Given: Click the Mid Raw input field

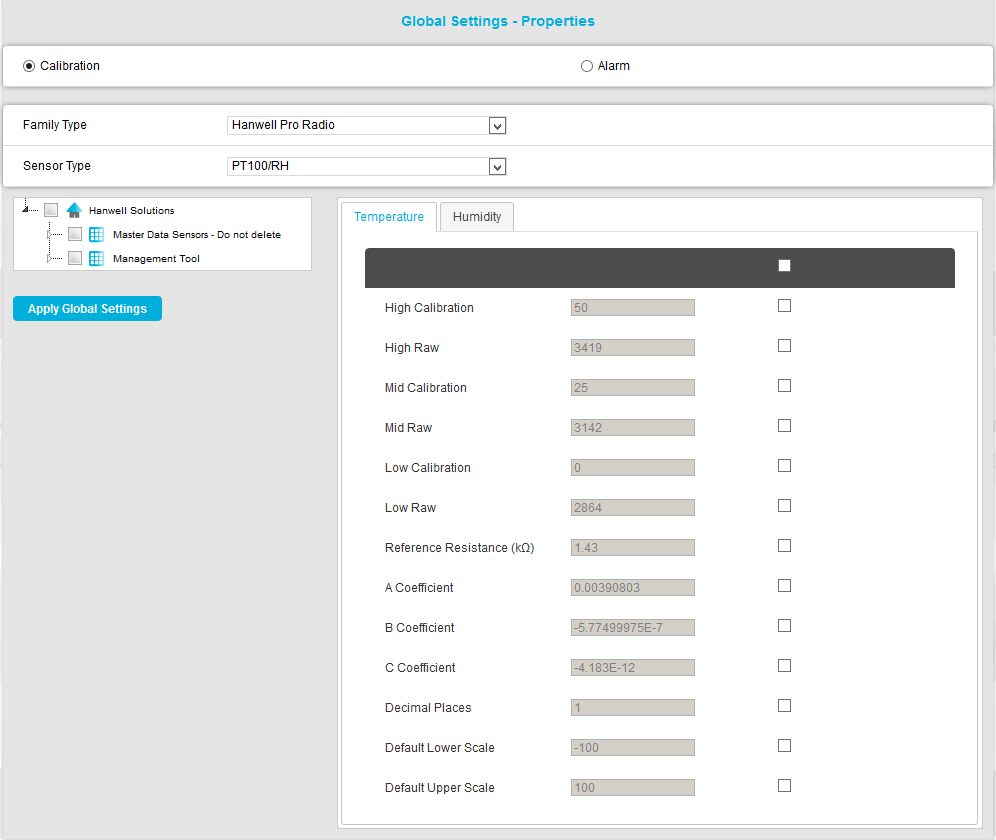Looking at the screenshot, I should point(632,428).
